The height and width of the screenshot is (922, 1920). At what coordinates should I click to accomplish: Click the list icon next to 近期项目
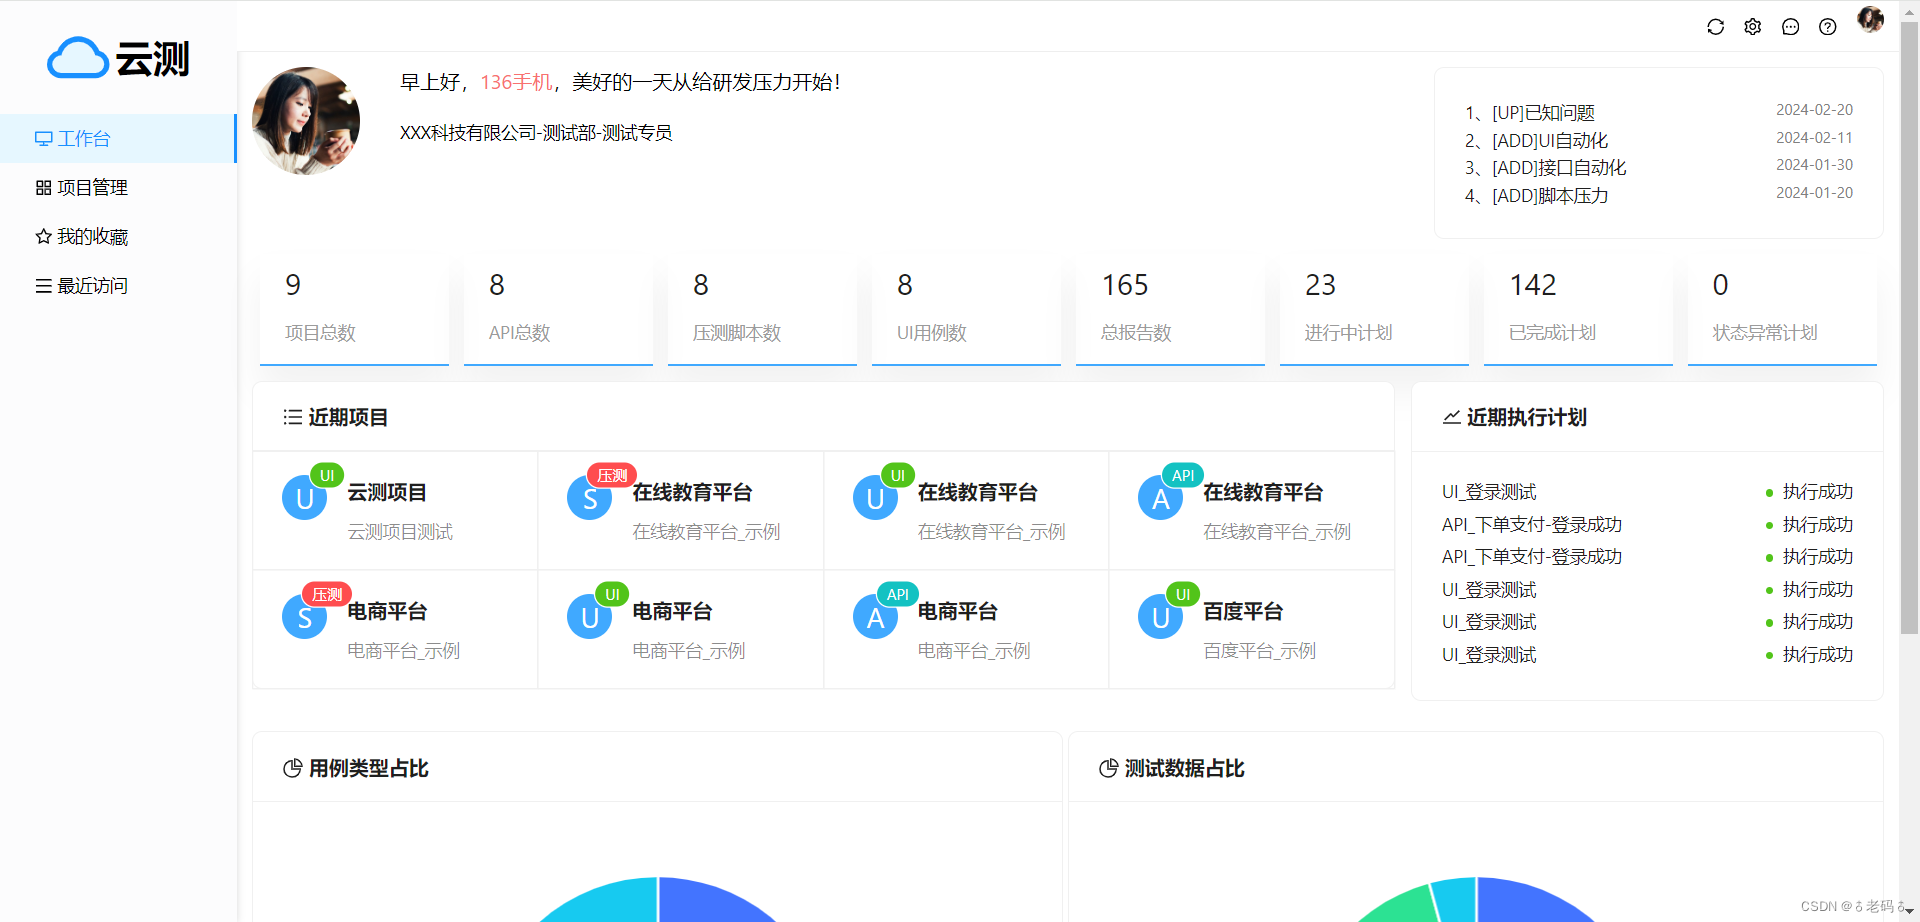click(292, 417)
